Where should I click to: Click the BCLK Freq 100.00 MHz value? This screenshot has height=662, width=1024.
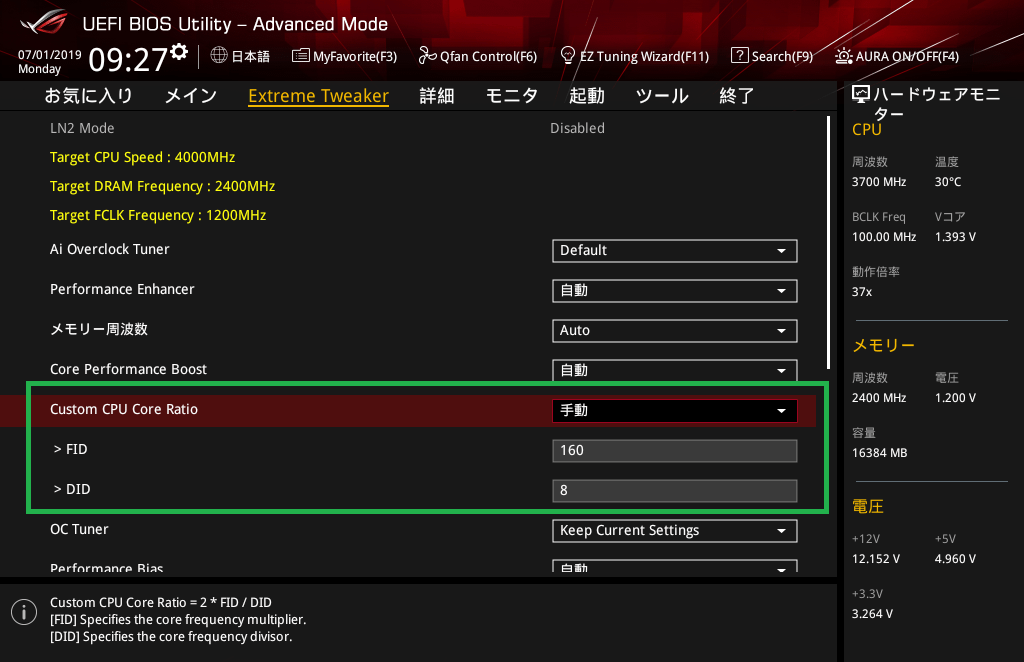[884, 236]
